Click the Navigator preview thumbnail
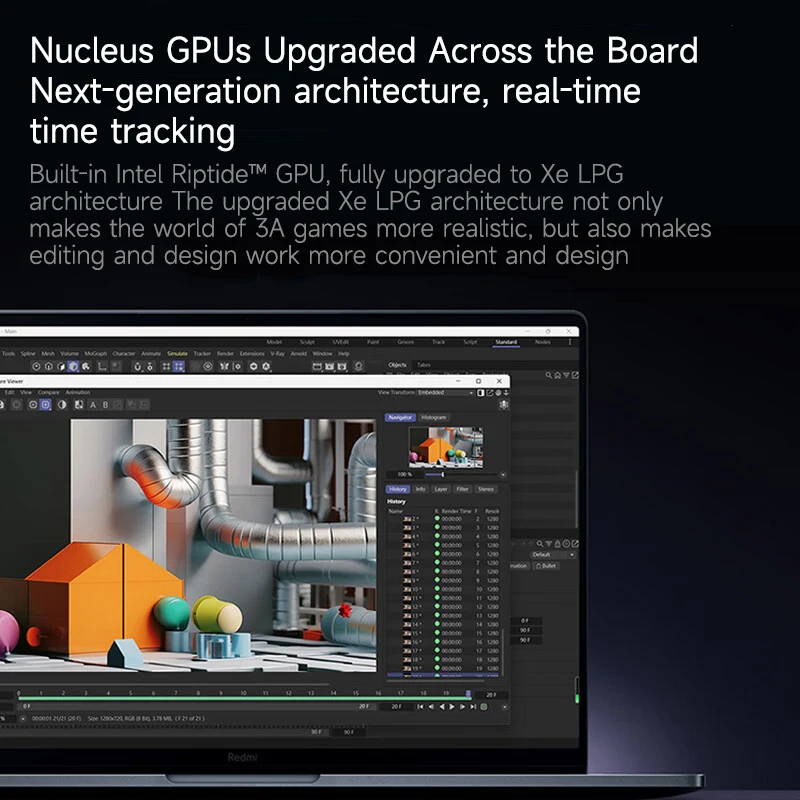800x800 pixels. point(446,447)
